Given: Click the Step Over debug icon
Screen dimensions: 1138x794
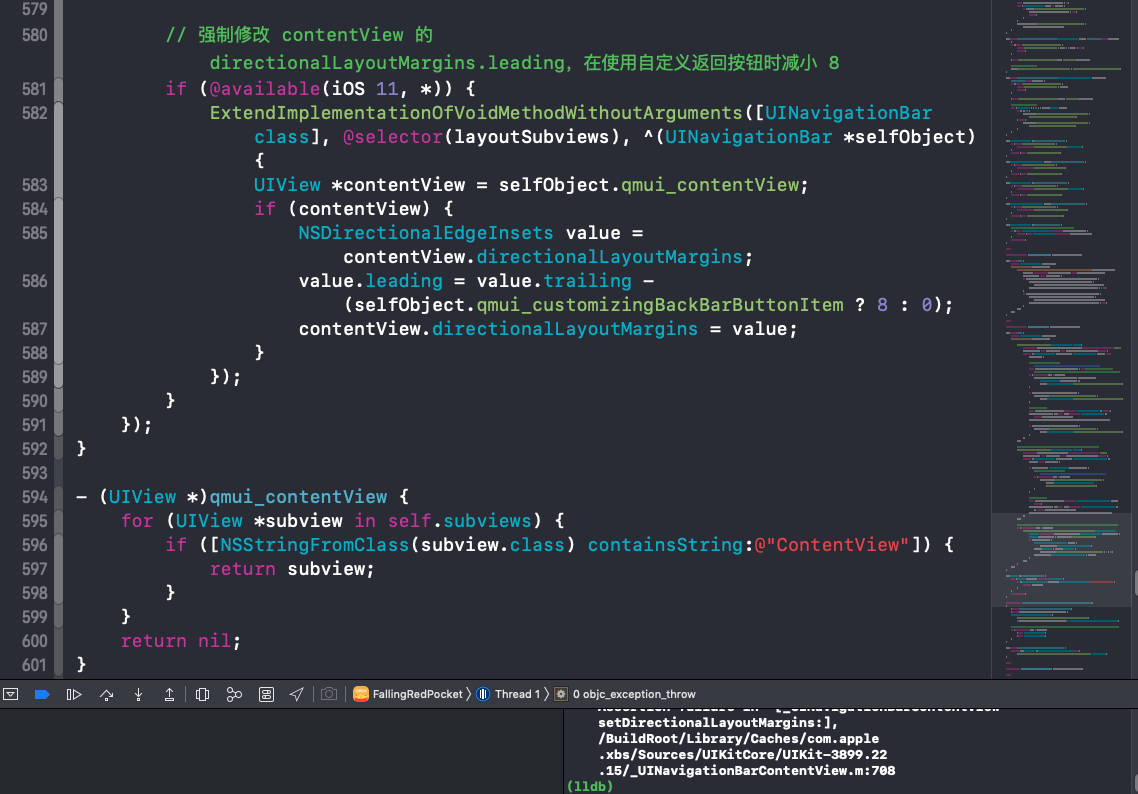Looking at the screenshot, I should point(107,695).
